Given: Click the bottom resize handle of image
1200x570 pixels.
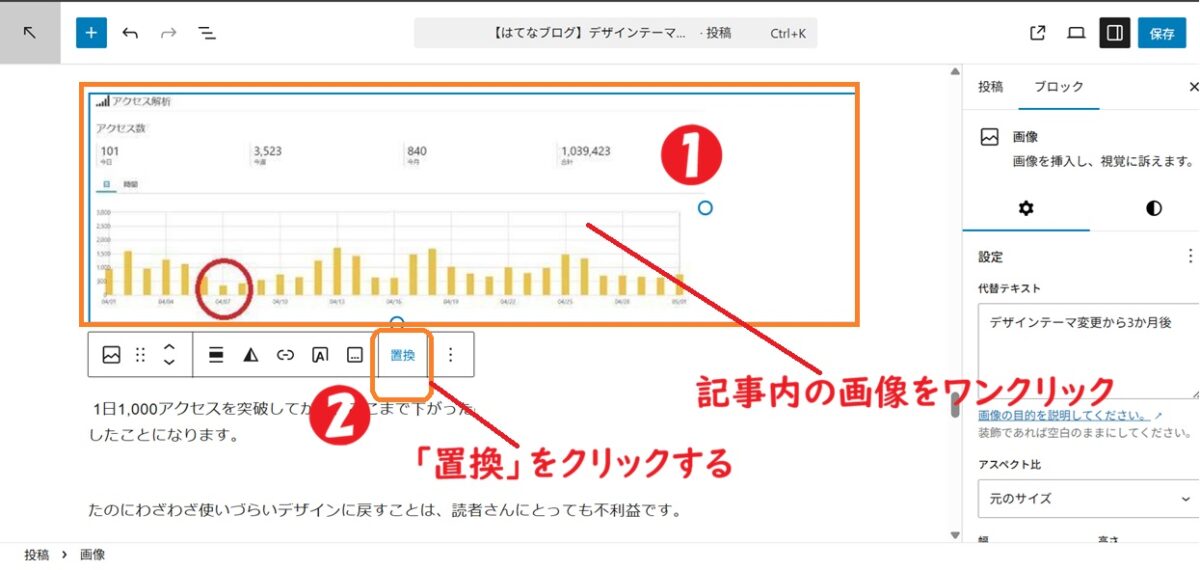Looking at the screenshot, I should click(x=397, y=322).
